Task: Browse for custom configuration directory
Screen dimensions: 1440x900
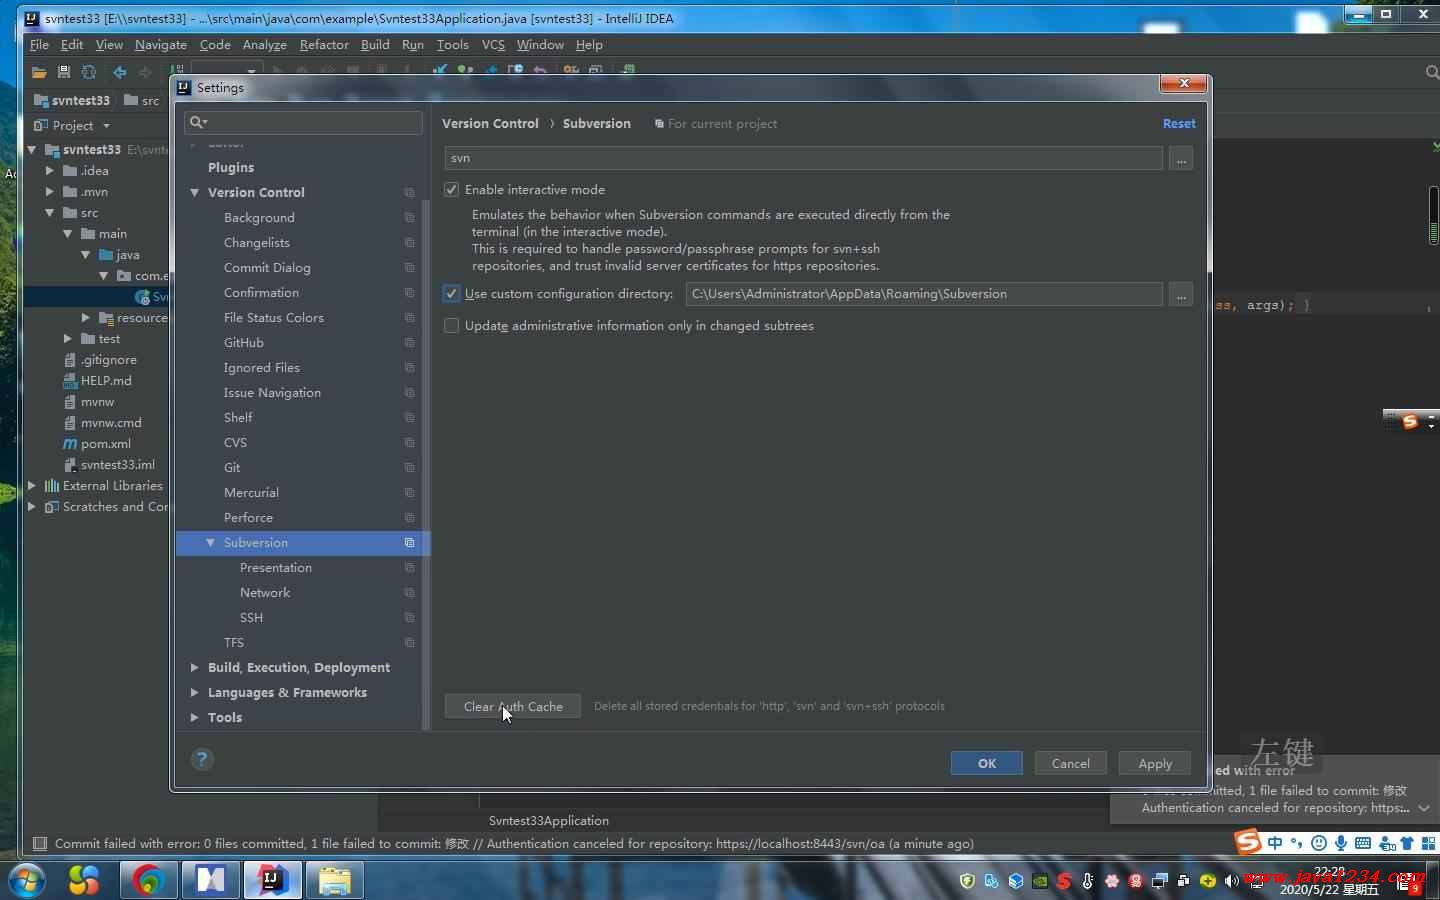Action: tap(1181, 295)
